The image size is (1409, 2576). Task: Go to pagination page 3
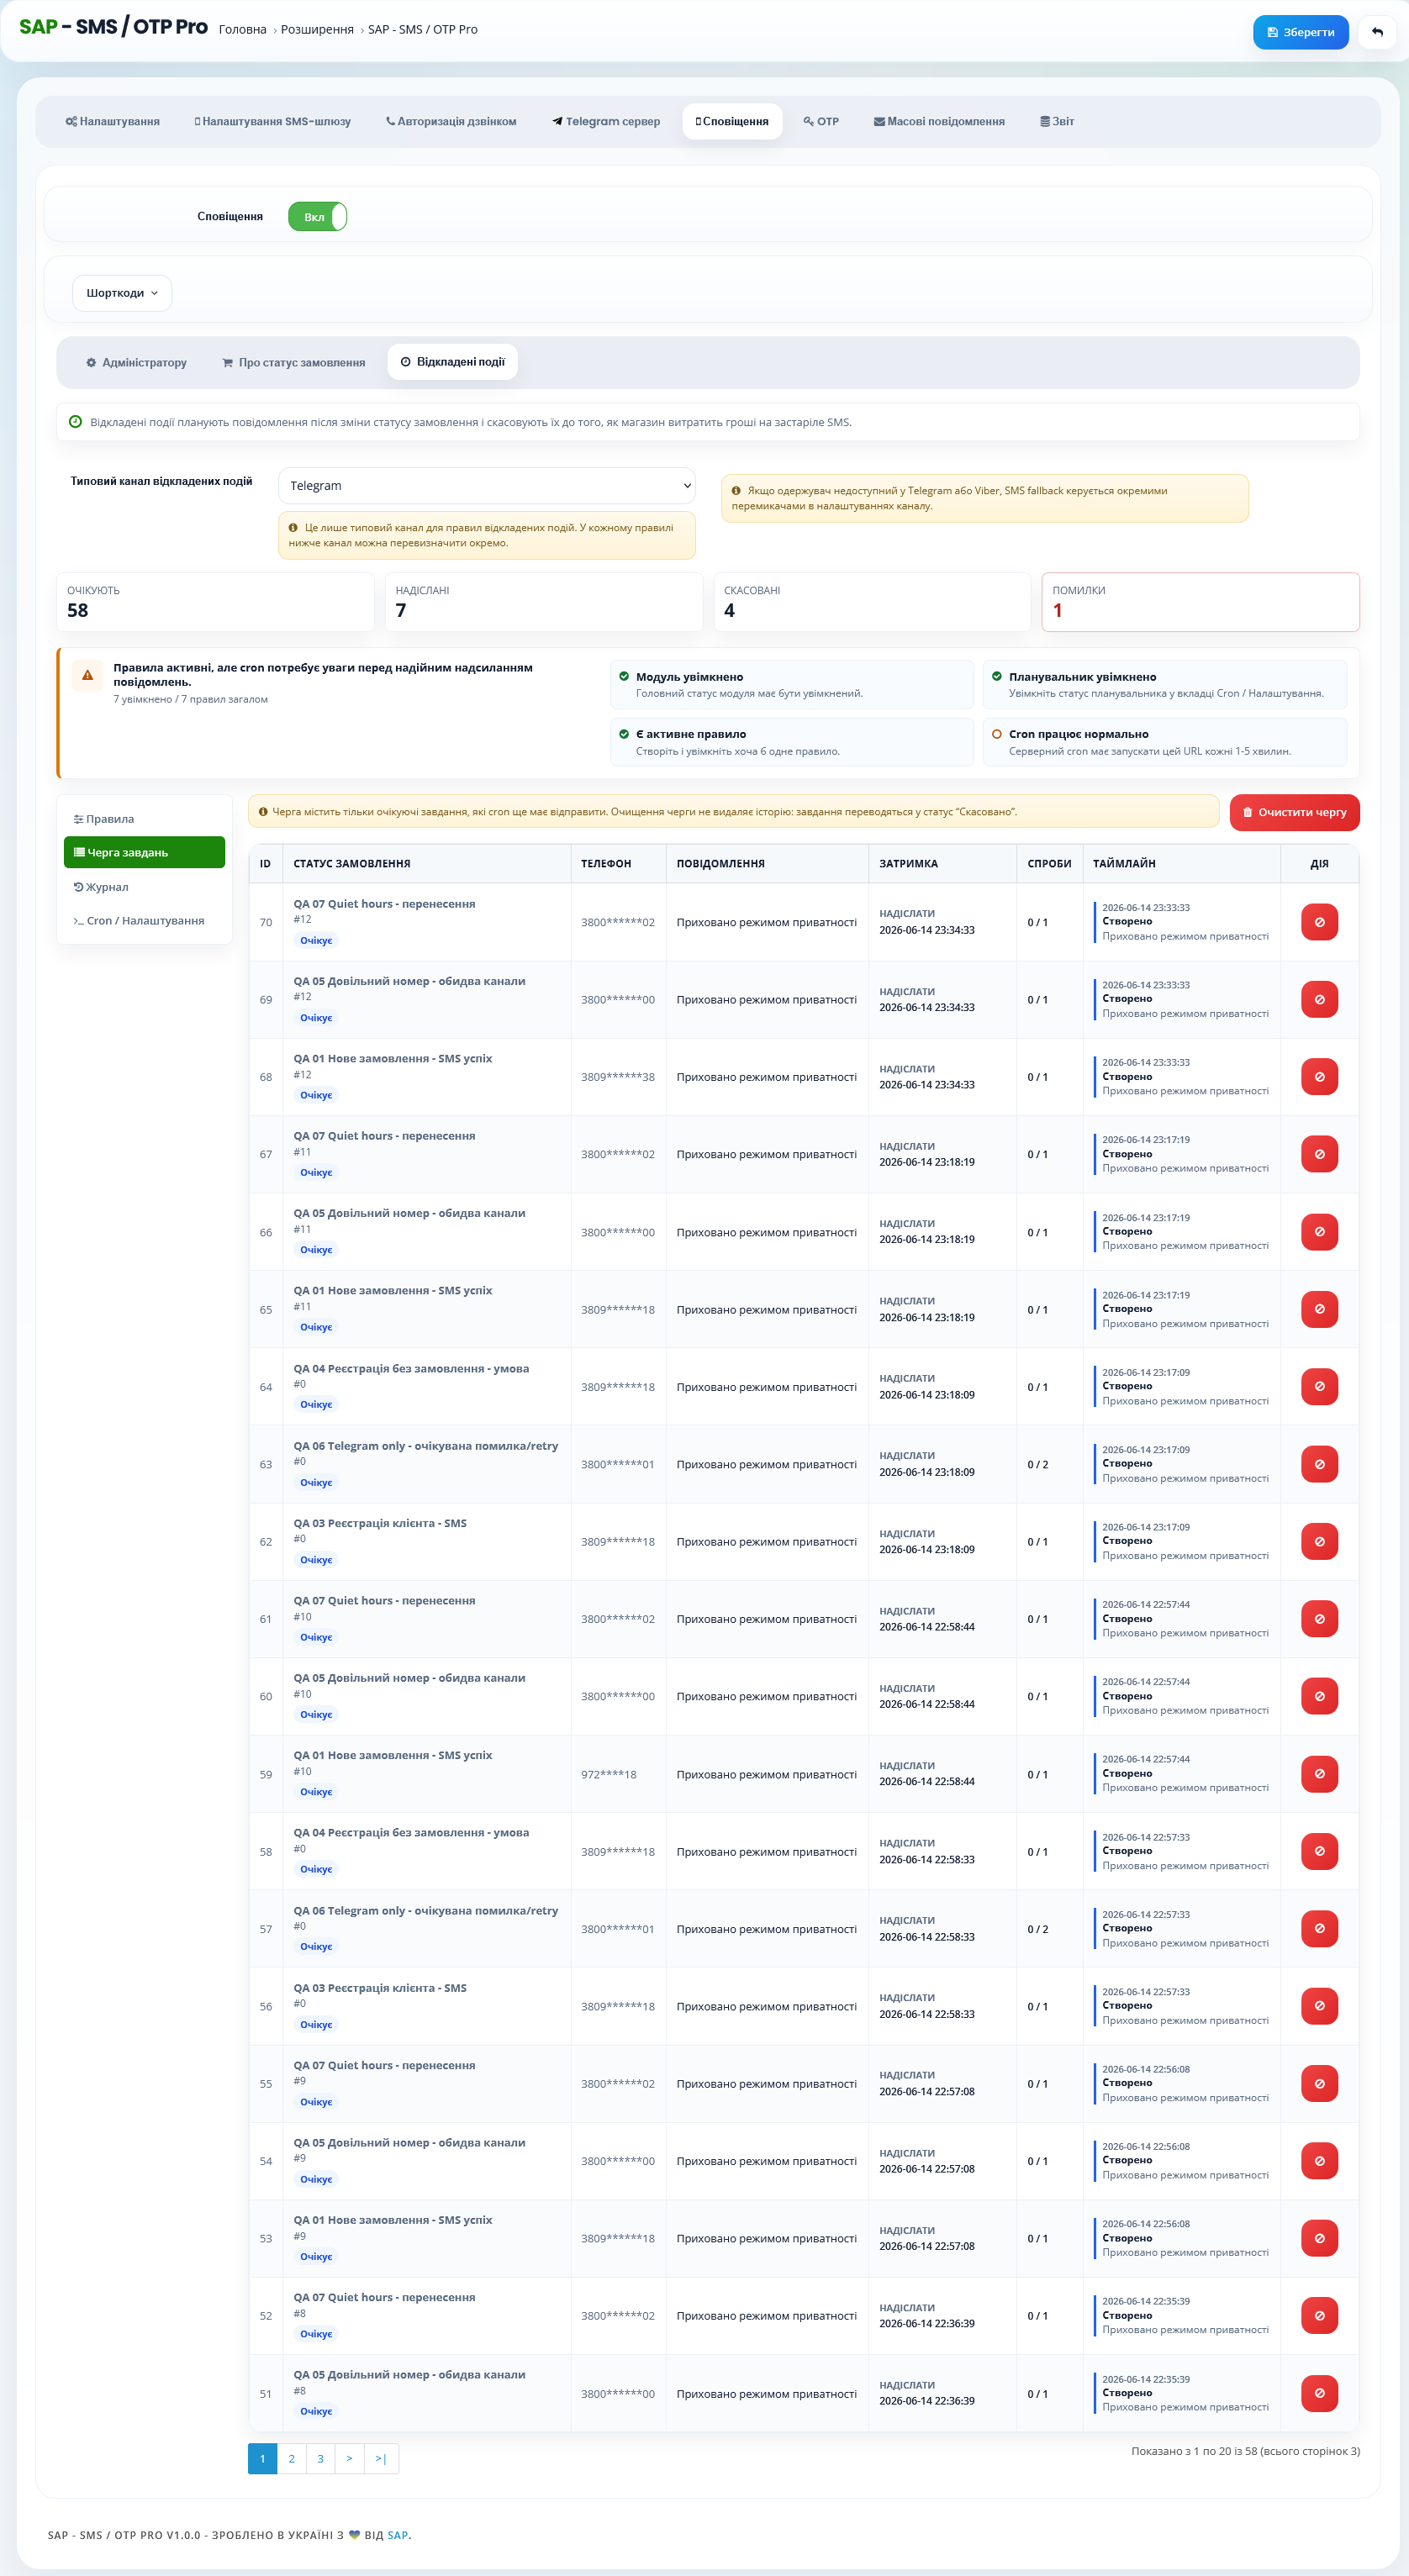[320, 2459]
